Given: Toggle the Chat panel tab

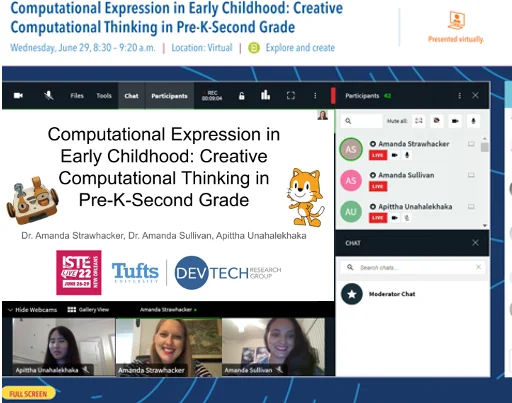Looking at the screenshot, I should coord(131,96).
